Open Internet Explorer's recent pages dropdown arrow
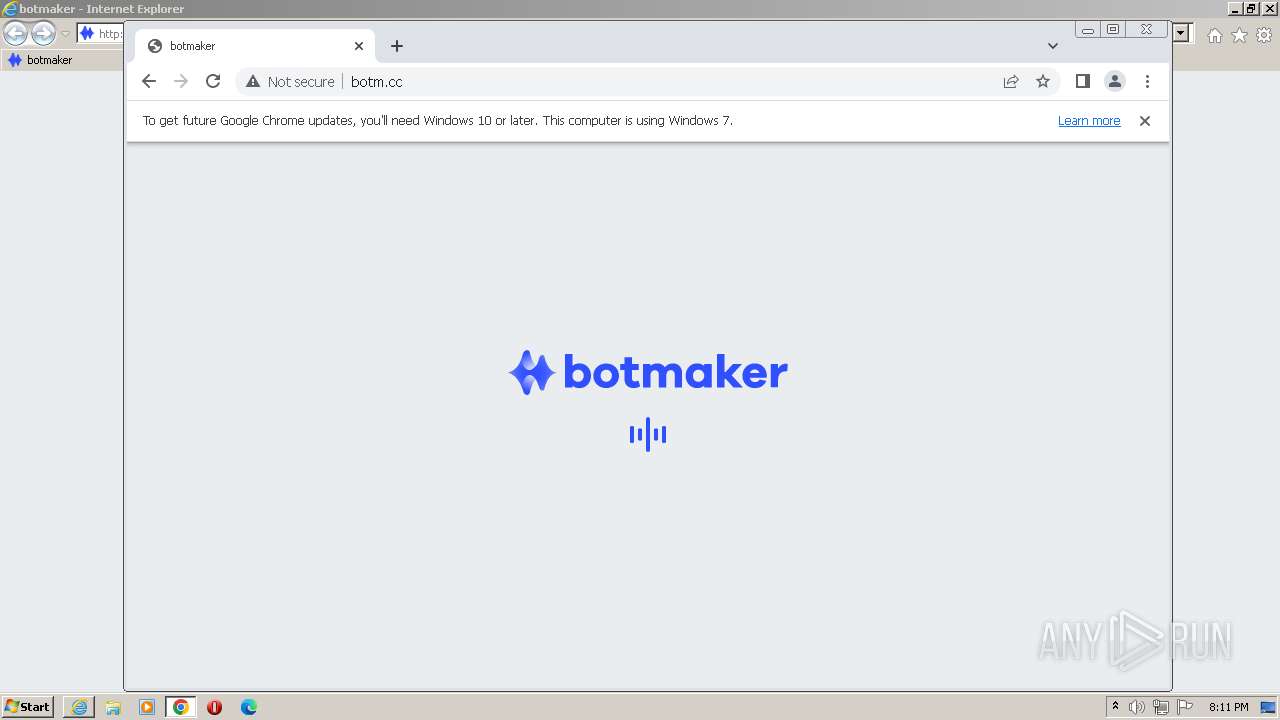1280x720 pixels. tap(65, 34)
